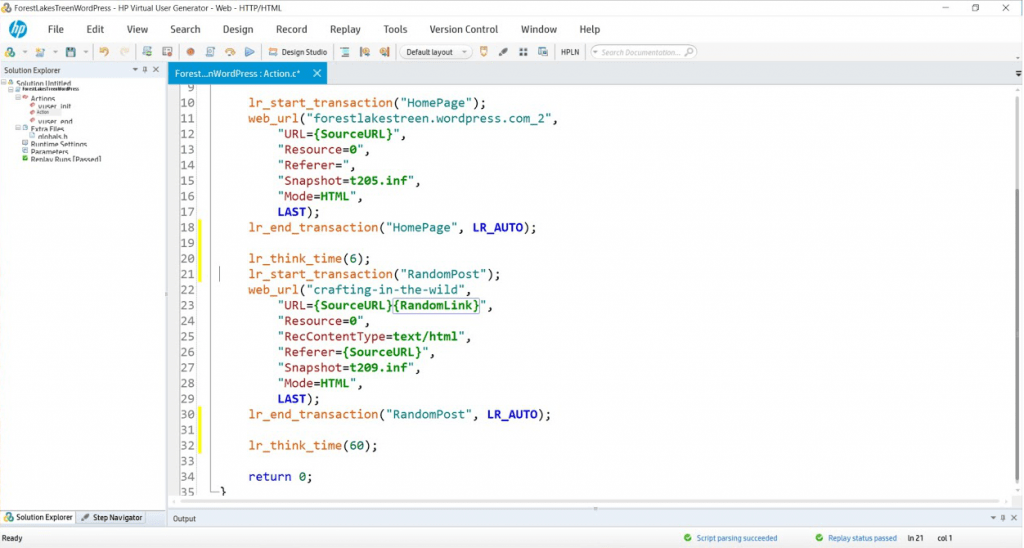Click the window layout toolbar icon

pos(543,52)
